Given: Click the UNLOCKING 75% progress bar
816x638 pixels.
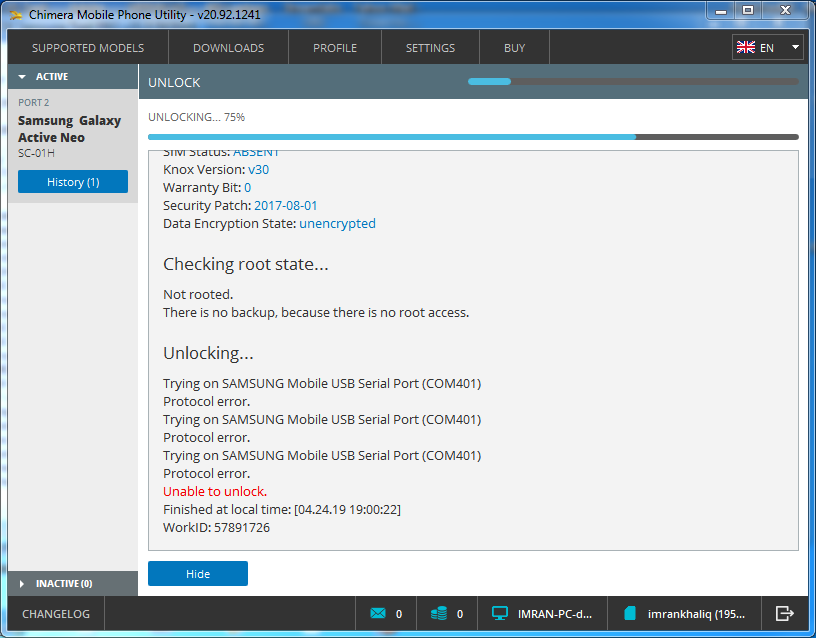Looking at the screenshot, I should (x=473, y=137).
